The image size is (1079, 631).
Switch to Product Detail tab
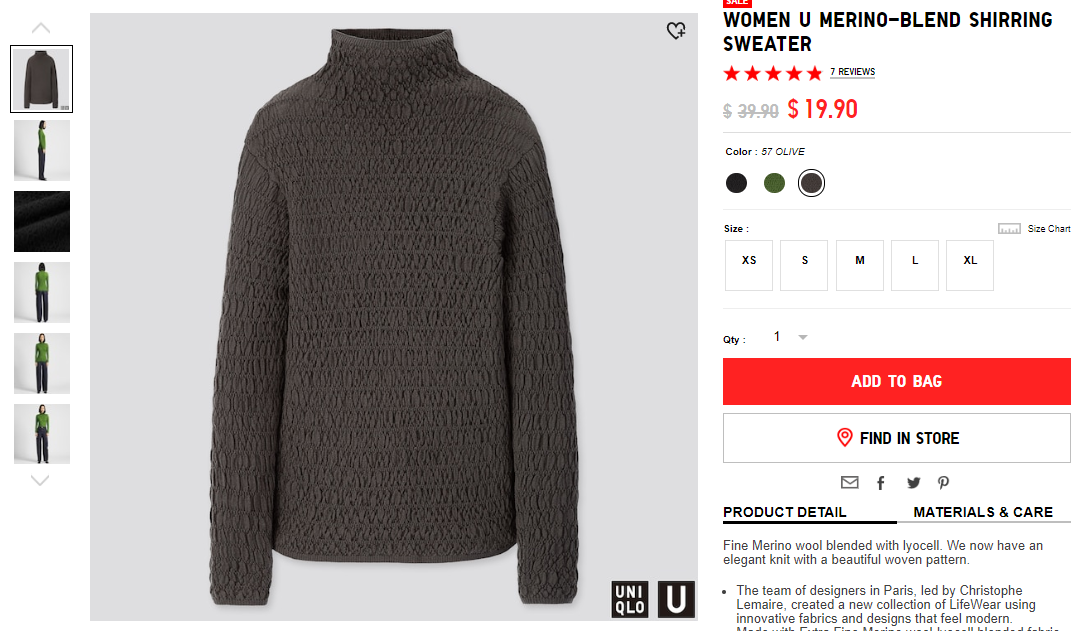tap(784, 512)
